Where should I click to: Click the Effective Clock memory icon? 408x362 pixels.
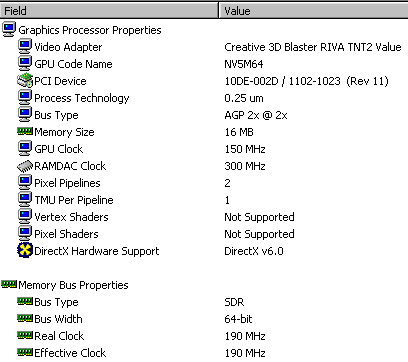click(x=25, y=352)
